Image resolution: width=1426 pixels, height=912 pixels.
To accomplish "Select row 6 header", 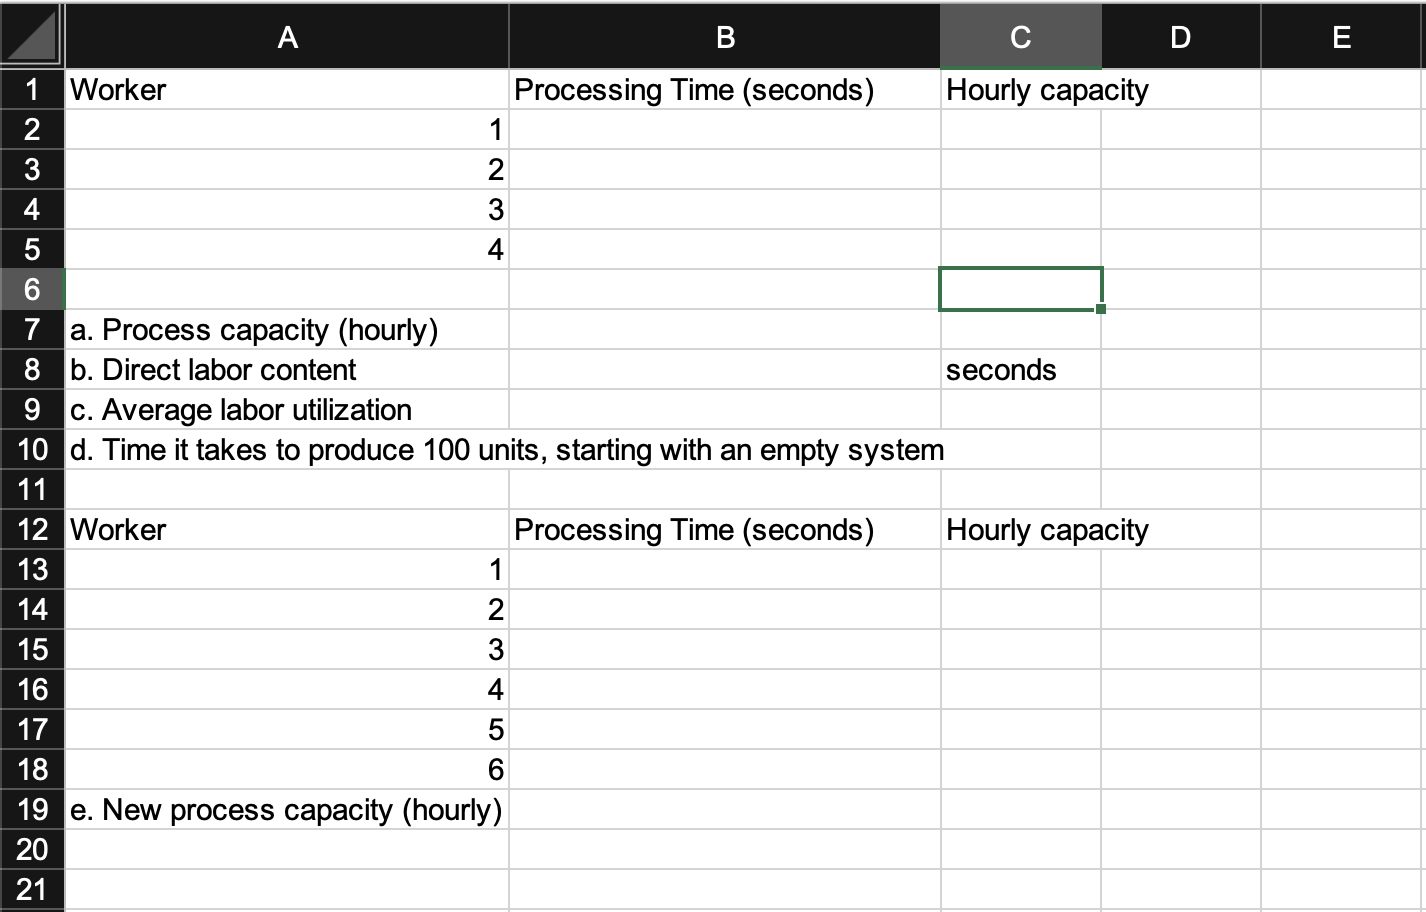I will pos(31,289).
